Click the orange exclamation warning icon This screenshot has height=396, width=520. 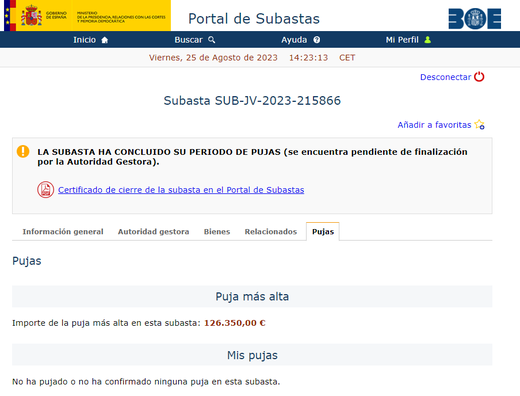point(23,151)
